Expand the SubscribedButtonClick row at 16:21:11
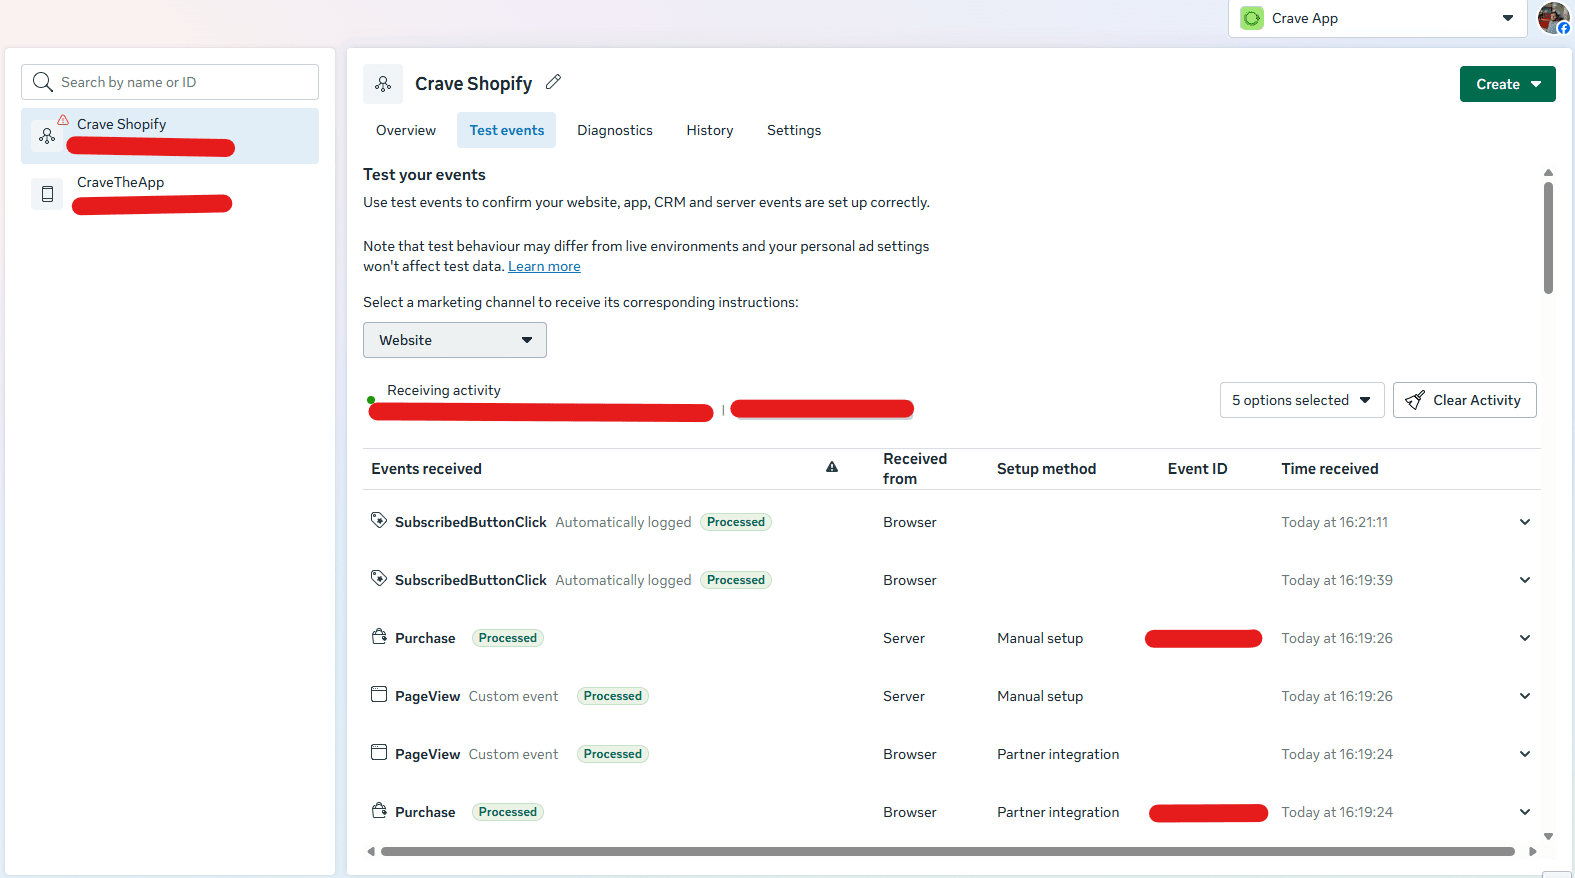Screen dimensions: 1575x878 tap(1525, 522)
